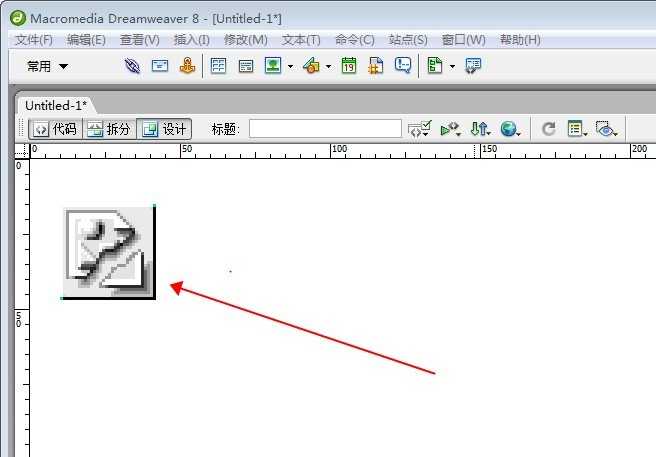Insert a Named Anchor
Screen dimensions: 656x457
(x=186, y=66)
